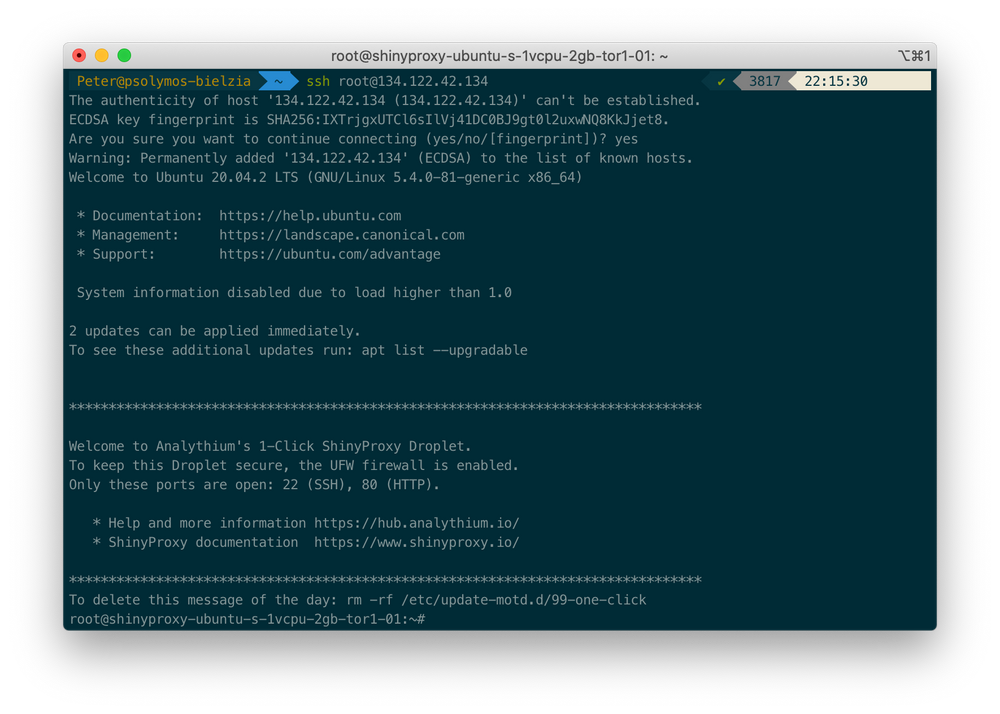This screenshot has width=1000, height=714.
Task: Open the hub.analythium.io help link
Action: coord(416,523)
